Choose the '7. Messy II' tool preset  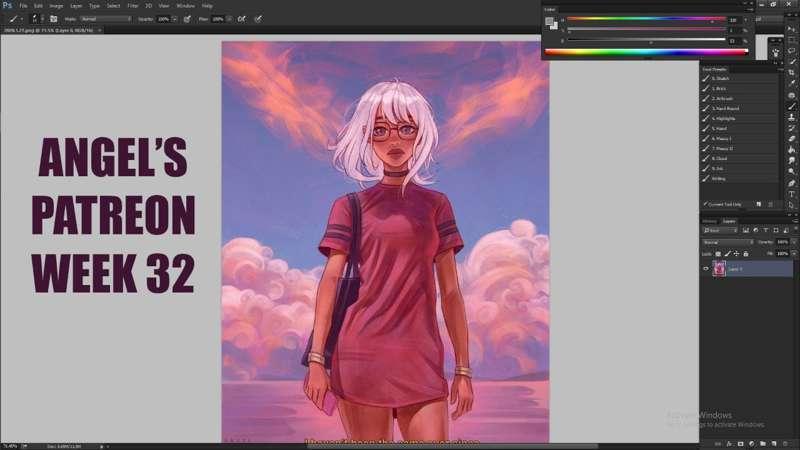[740, 148]
